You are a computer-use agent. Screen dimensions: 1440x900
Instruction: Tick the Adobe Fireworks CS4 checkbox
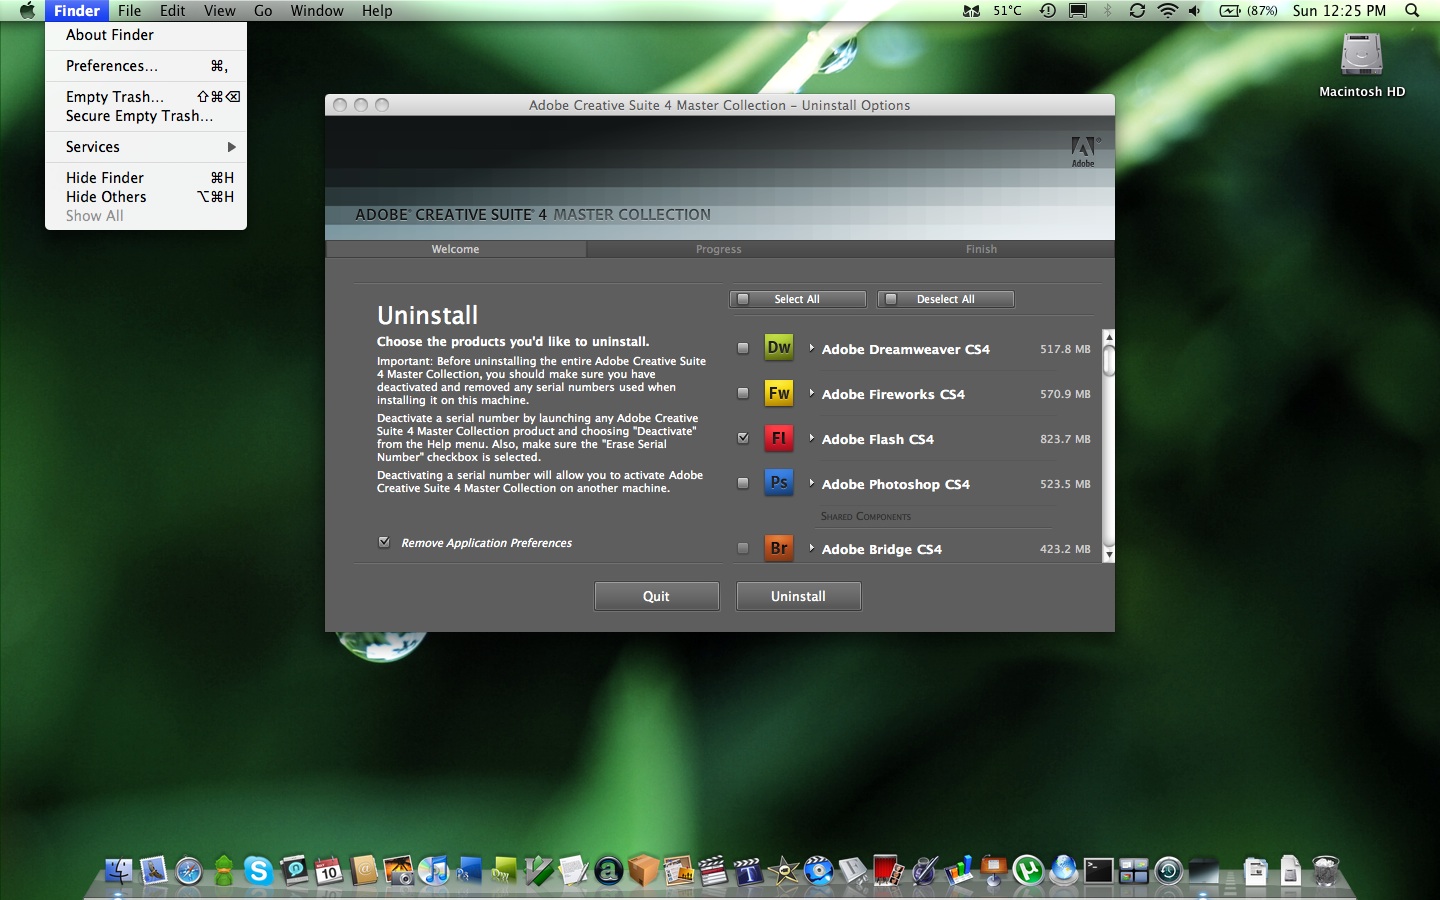(743, 393)
